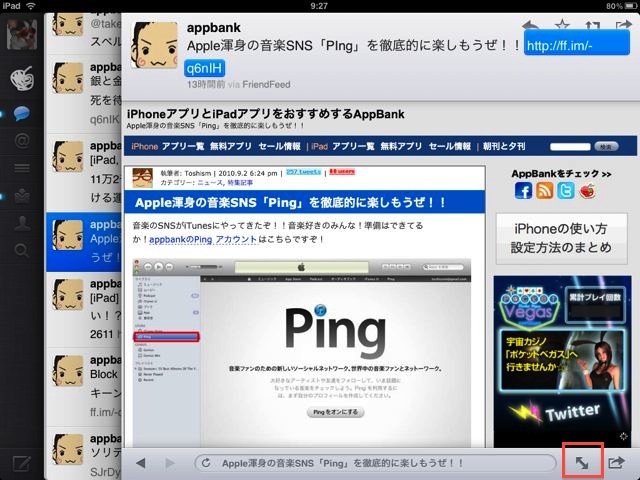The image size is (640, 480).
Task: Click the appbank username in the tweet detail
Action: [x=213, y=28]
